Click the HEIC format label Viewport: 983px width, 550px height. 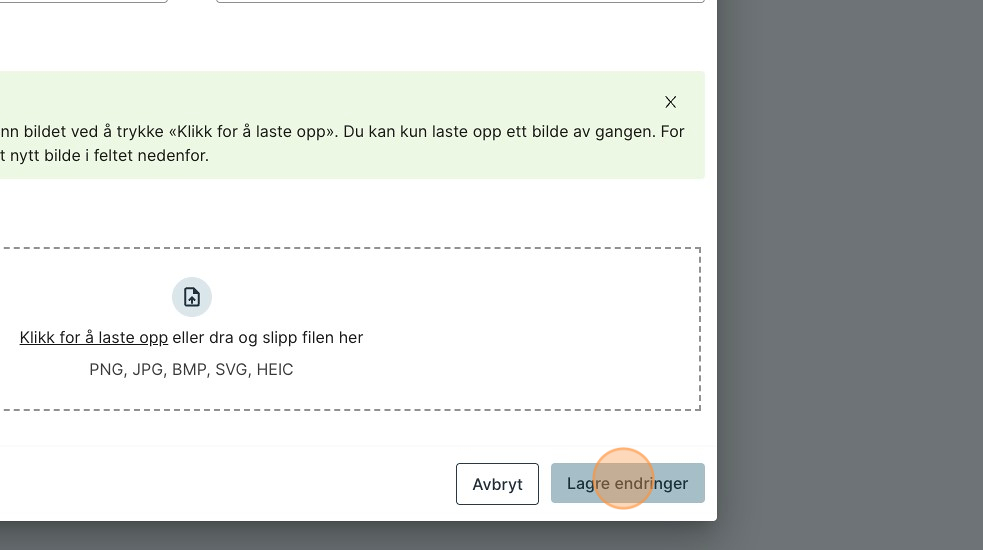[275, 370]
